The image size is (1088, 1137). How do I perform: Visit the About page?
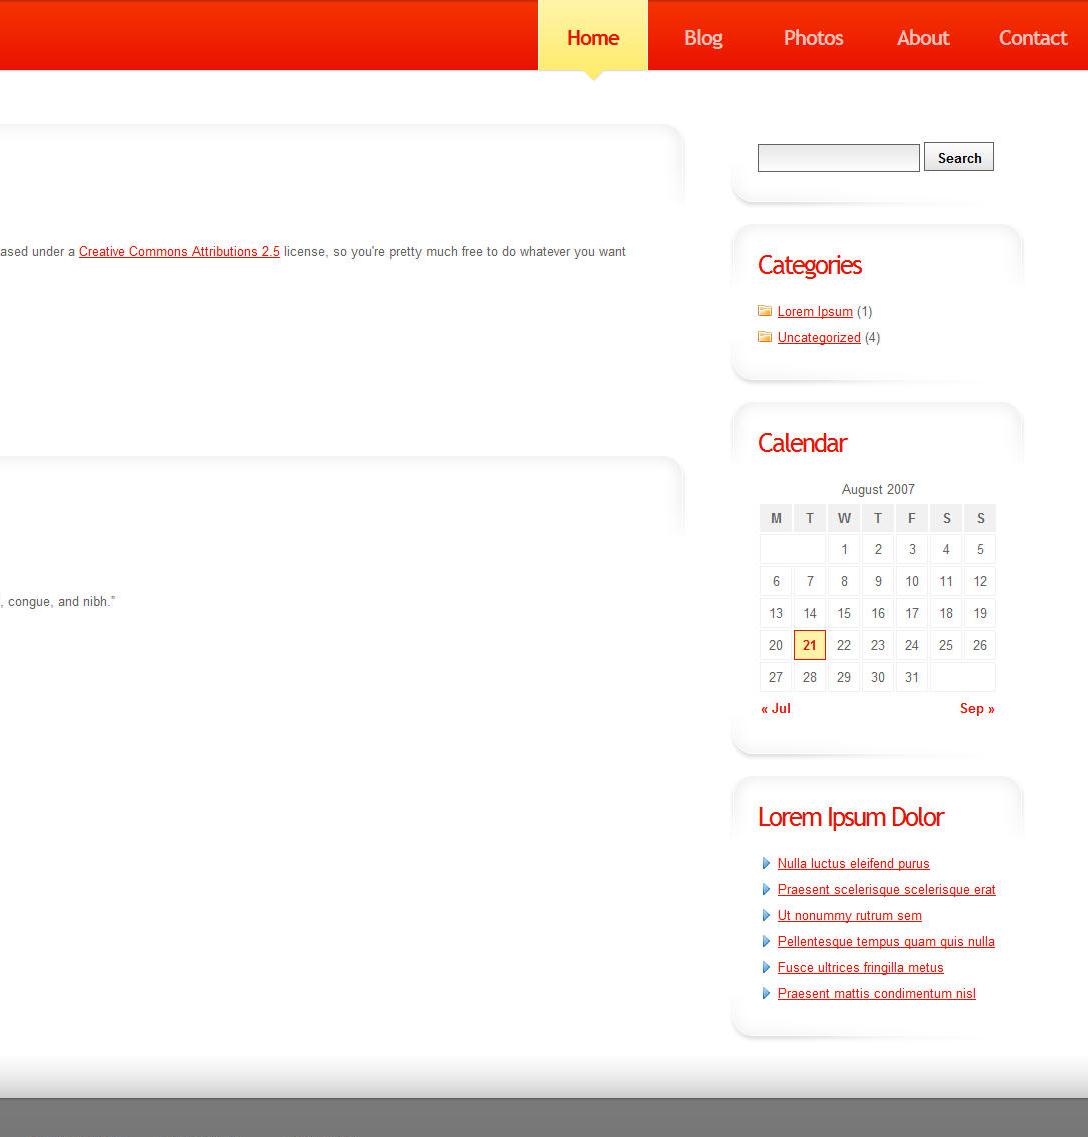point(923,38)
